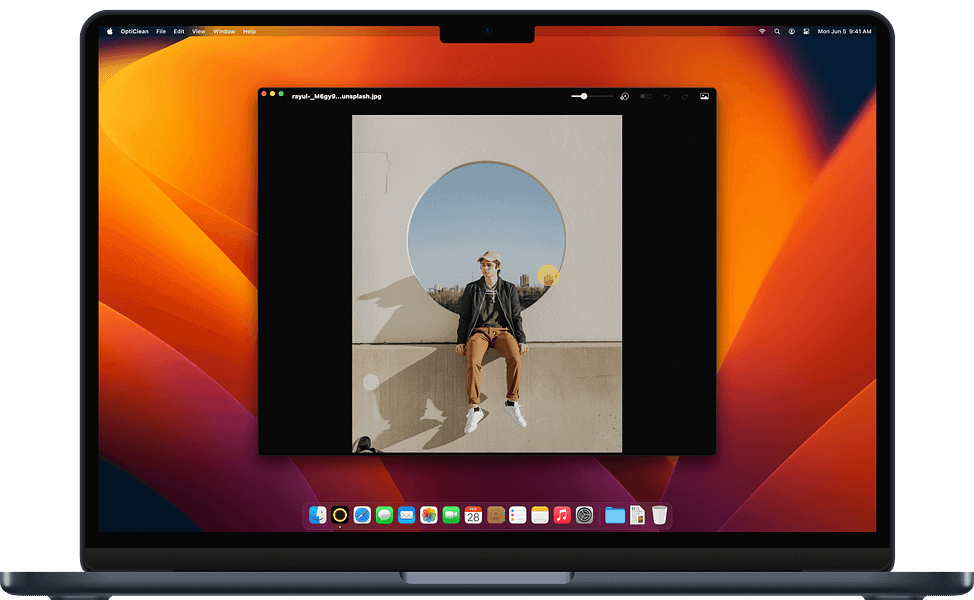Click the brush size slider in OptiClean toolbar

593,96
